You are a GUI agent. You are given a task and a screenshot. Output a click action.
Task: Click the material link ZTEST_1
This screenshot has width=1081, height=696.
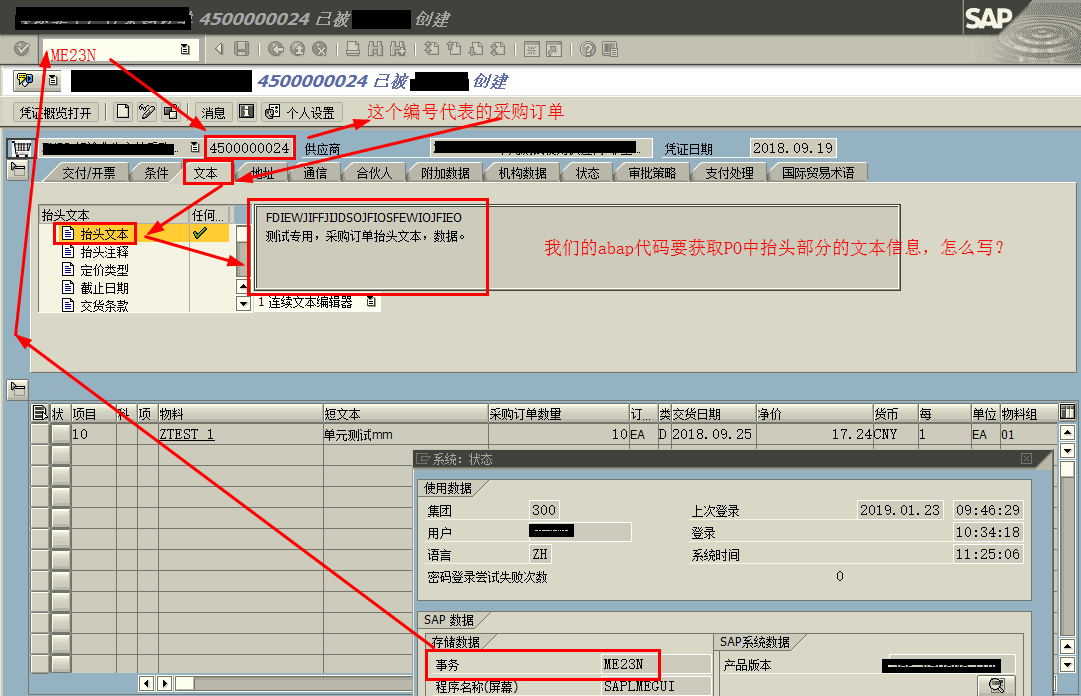pyautogui.click(x=187, y=434)
